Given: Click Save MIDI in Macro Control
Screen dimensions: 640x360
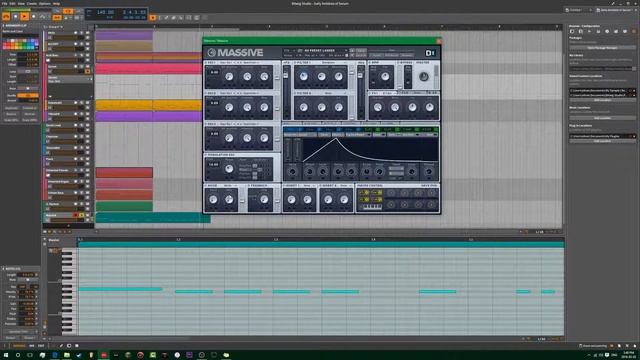Looking at the screenshot, I should (x=429, y=186).
